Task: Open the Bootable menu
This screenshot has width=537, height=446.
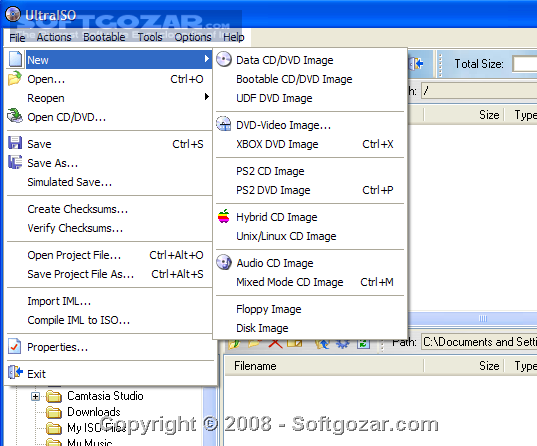Action: point(104,37)
